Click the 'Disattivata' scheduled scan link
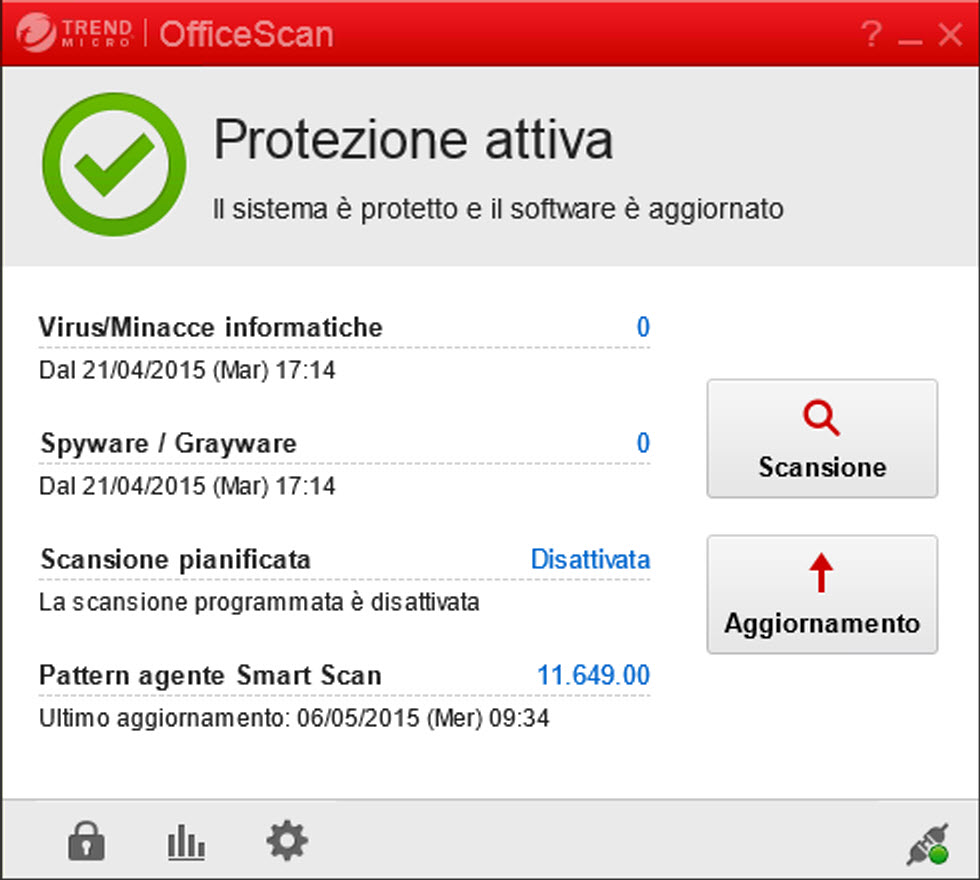The image size is (980, 880). click(x=590, y=559)
